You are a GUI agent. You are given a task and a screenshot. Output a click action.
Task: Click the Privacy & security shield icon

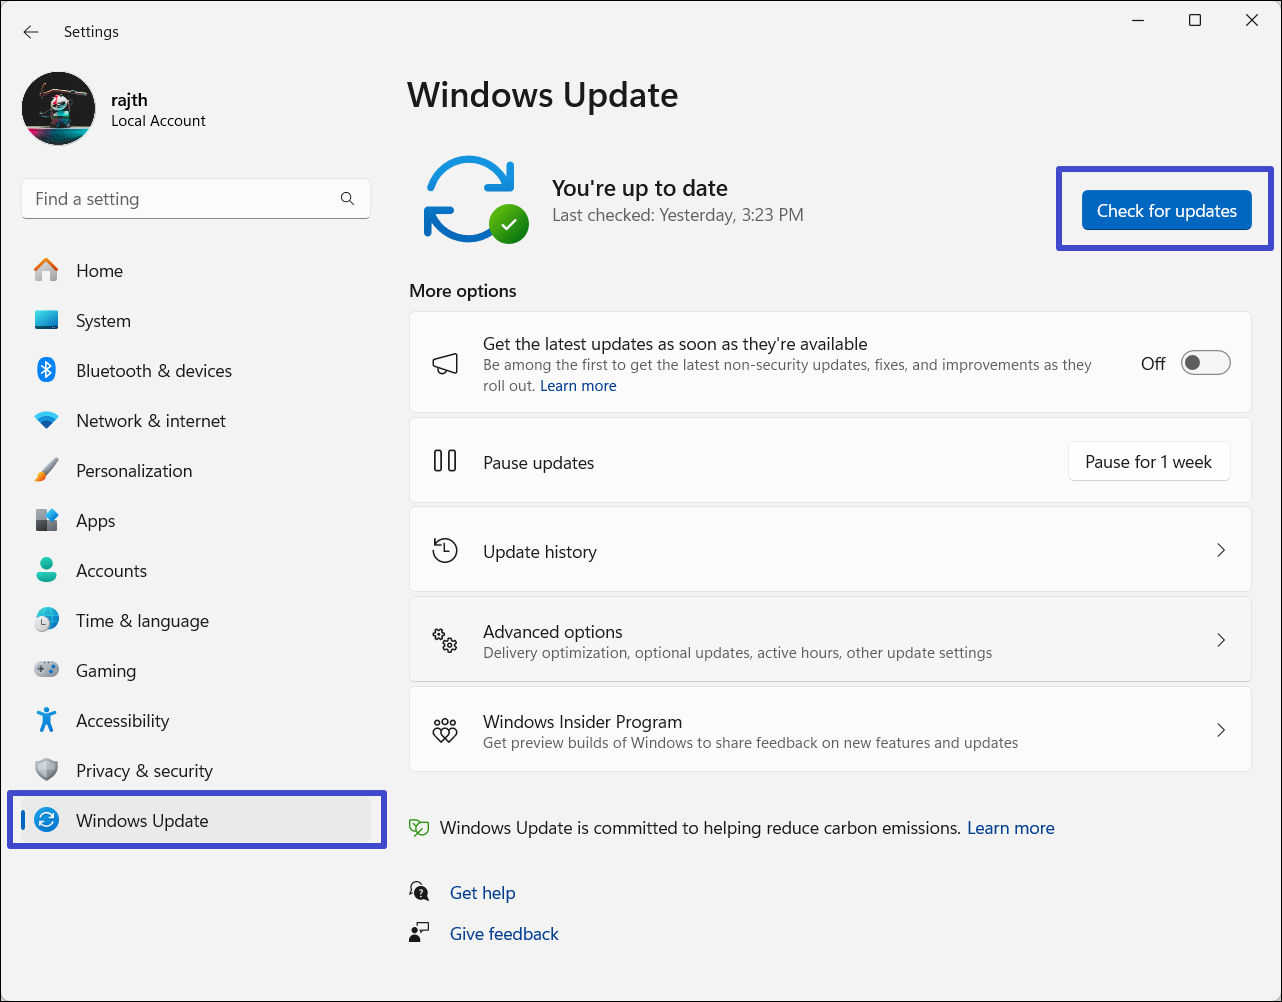(x=46, y=770)
